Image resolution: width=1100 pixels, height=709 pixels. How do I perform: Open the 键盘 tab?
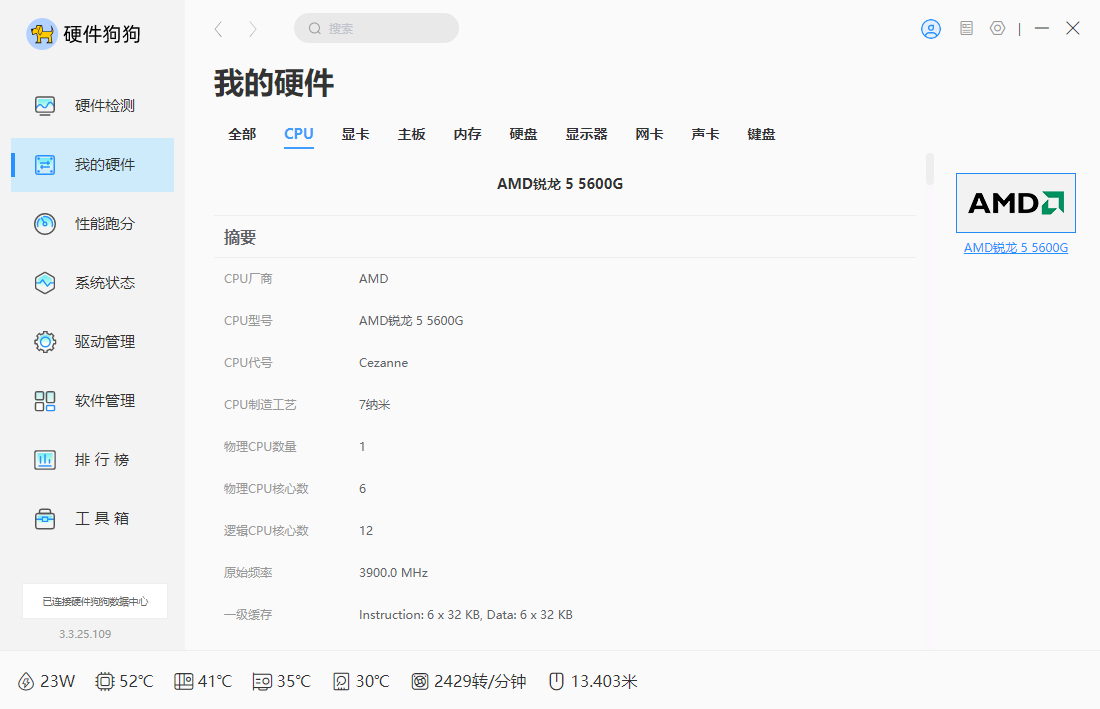coord(761,134)
